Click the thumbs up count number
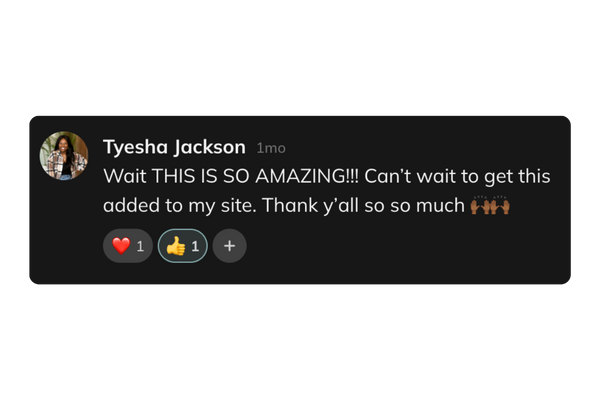Image resolution: width=600 pixels, height=400 pixels. 195,246
